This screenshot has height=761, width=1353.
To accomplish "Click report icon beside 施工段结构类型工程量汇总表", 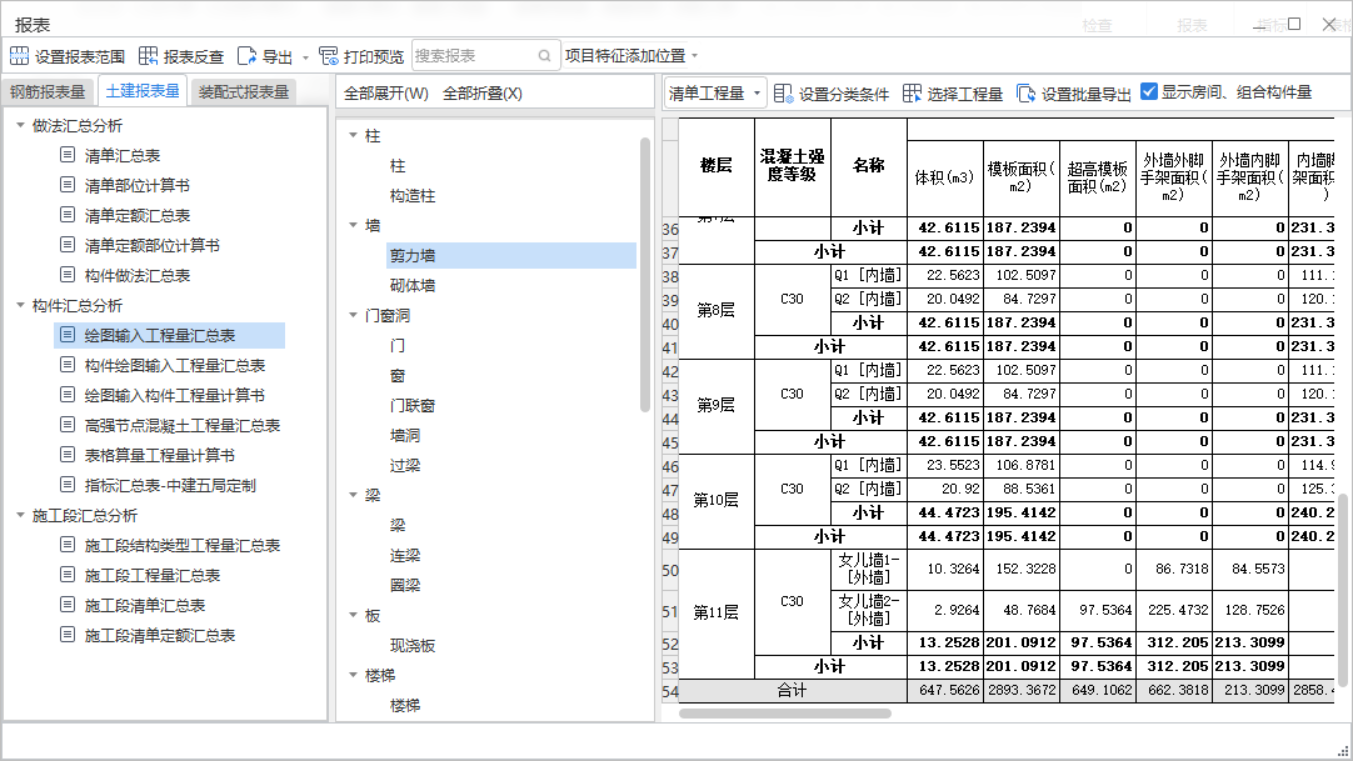I will click(67, 545).
